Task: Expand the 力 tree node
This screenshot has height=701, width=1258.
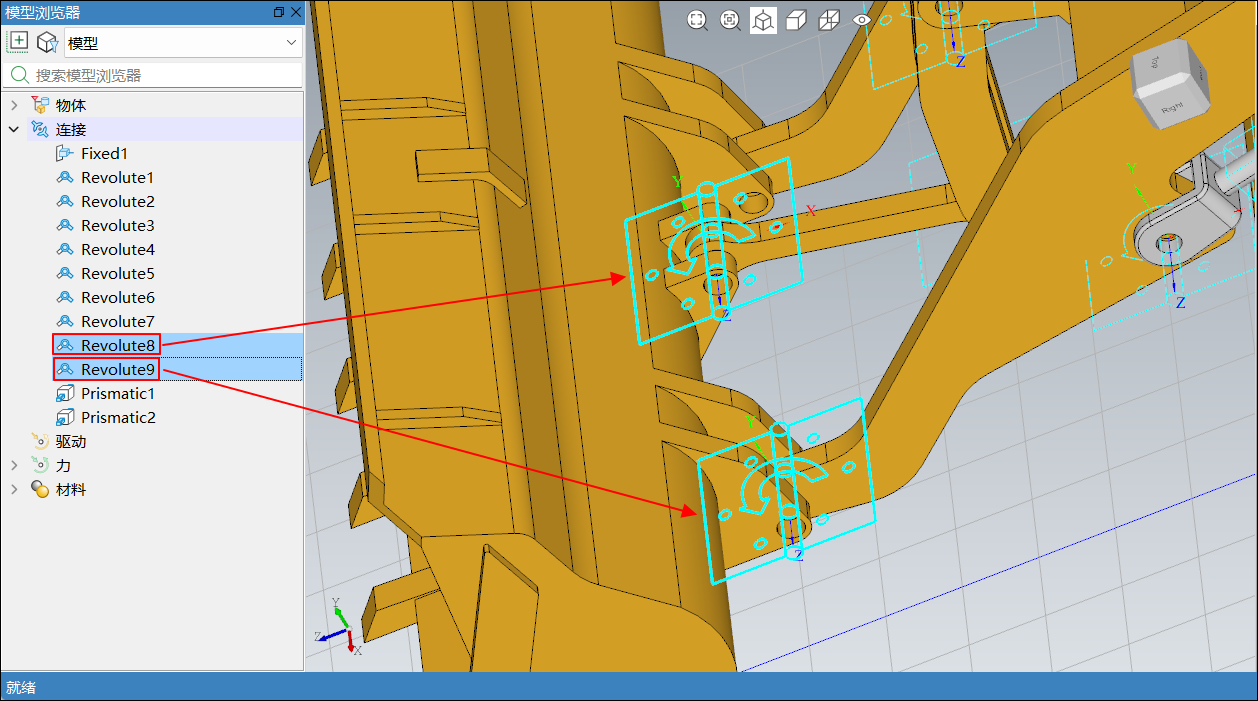Action: 14,465
